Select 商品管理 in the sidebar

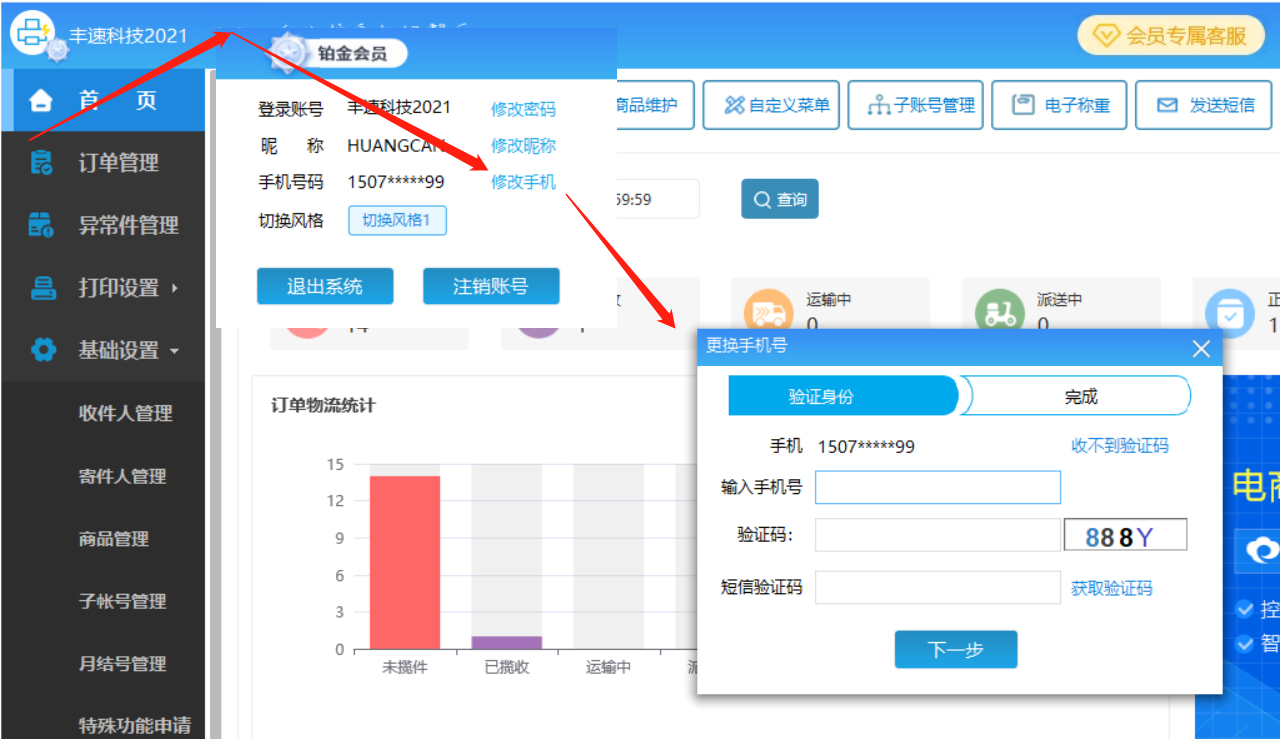pyautogui.click(x=113, y=539)
